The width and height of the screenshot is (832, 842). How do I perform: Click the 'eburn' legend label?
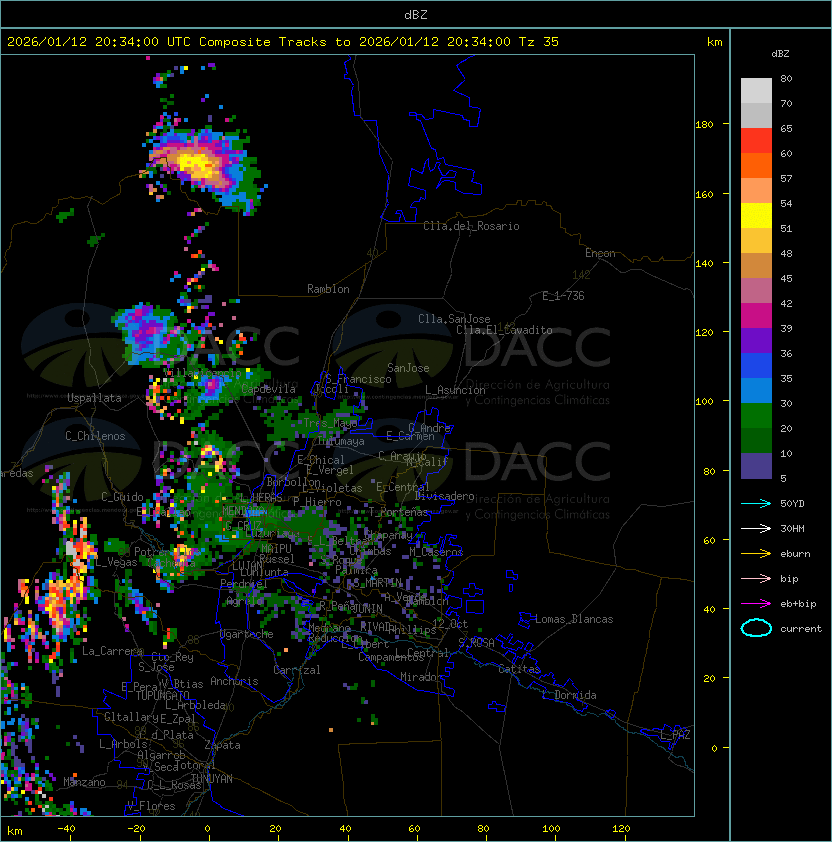(x=795, y=554)
